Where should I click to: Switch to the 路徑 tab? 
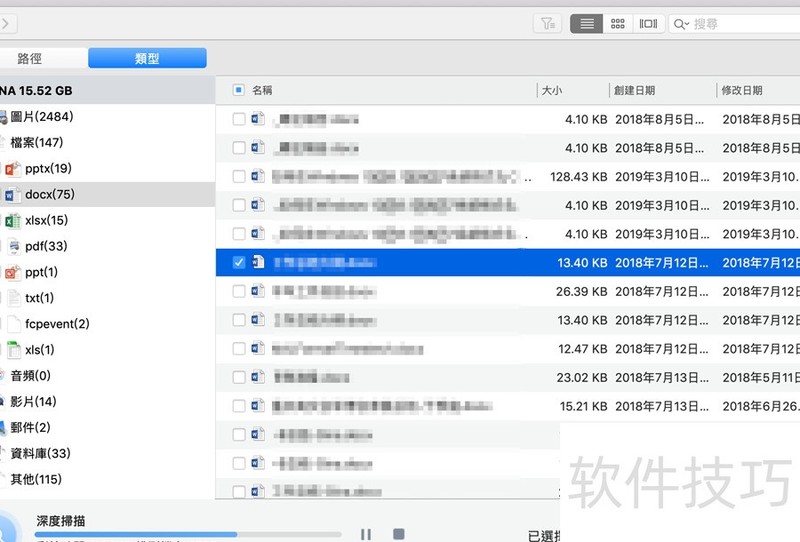click(30, 58)
